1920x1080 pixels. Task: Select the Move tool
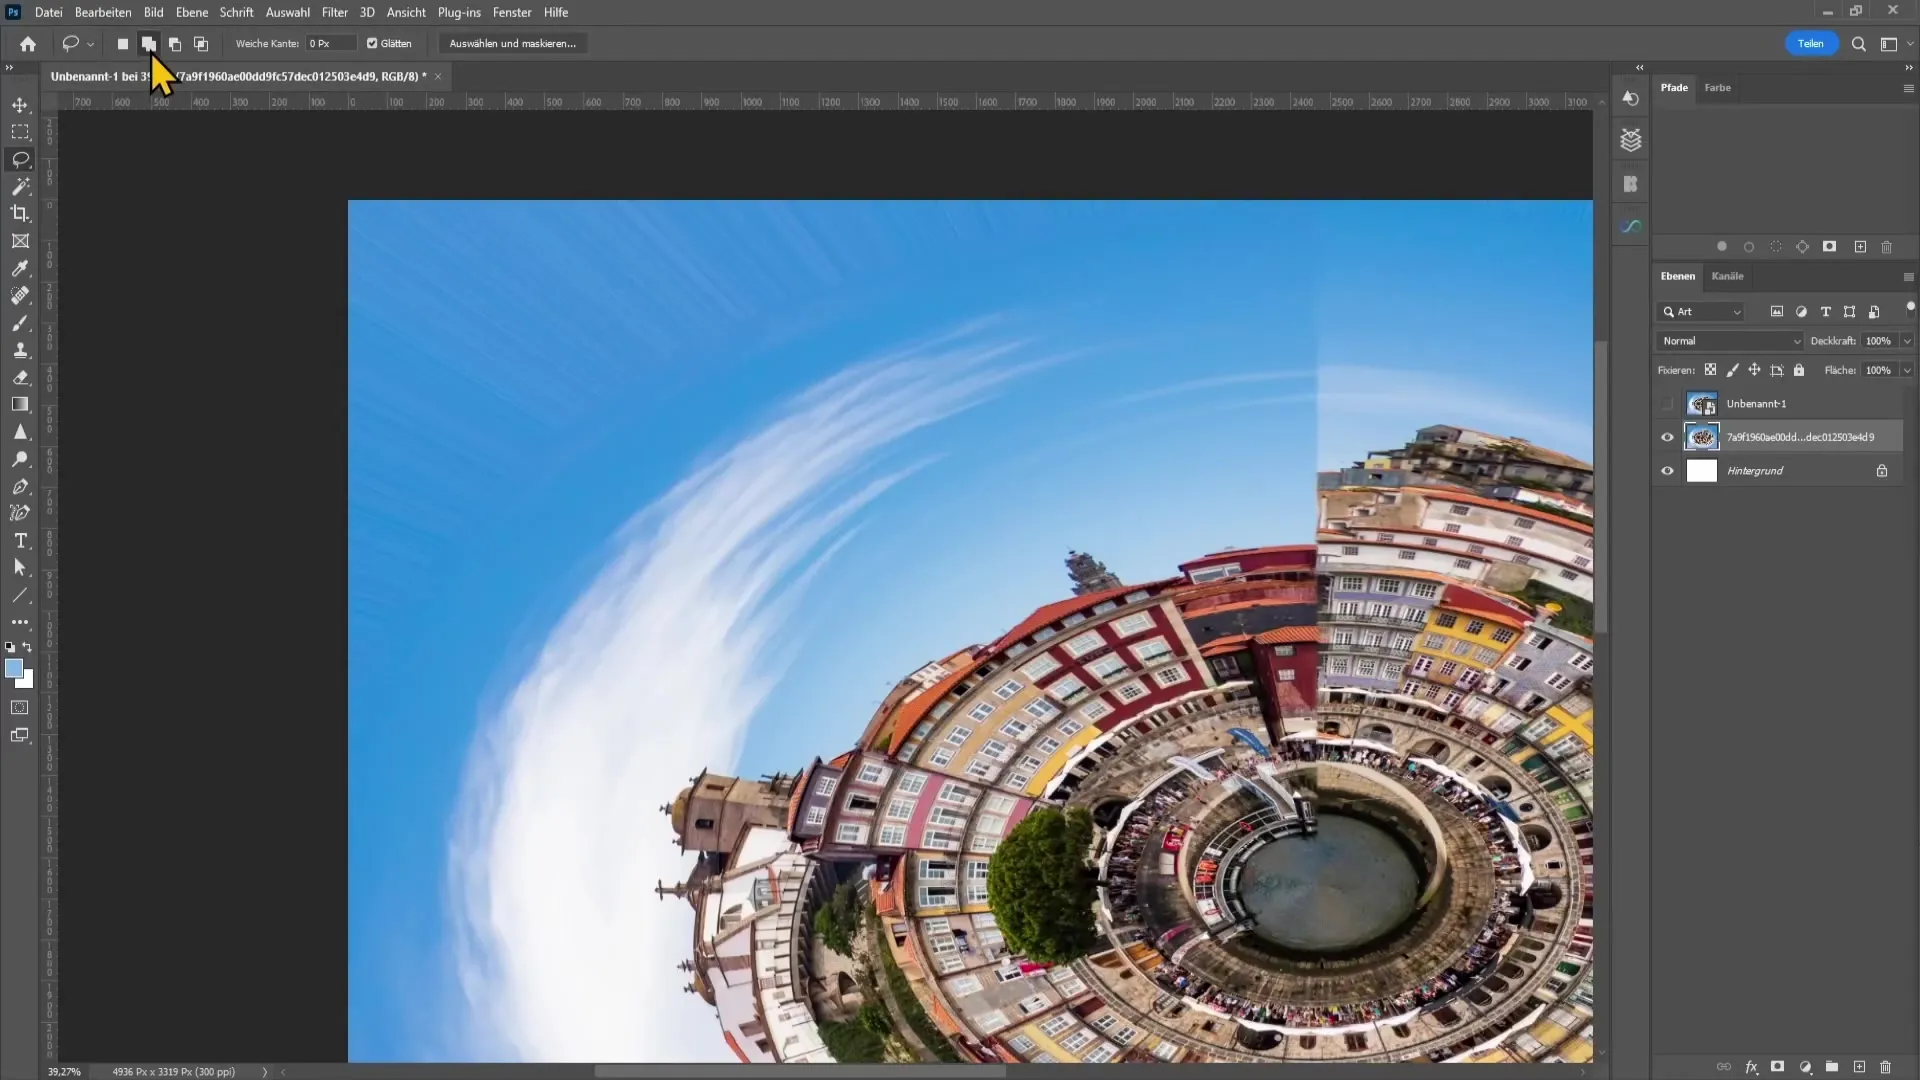tap(20, 105)
